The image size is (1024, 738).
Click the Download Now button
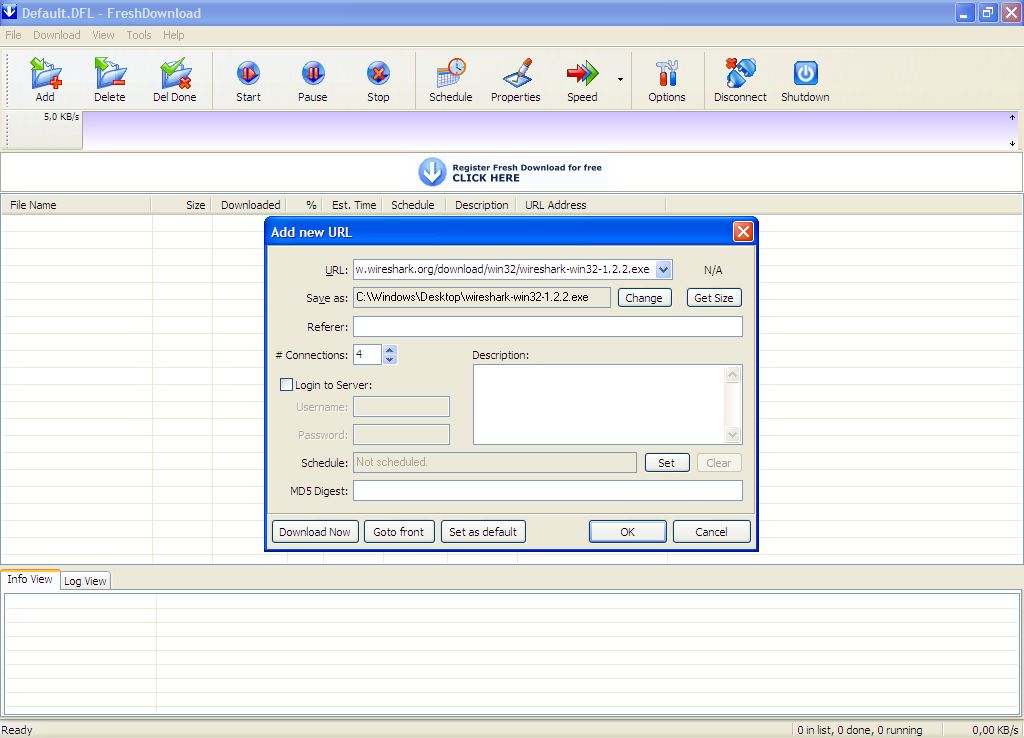(x=315, y=532)
